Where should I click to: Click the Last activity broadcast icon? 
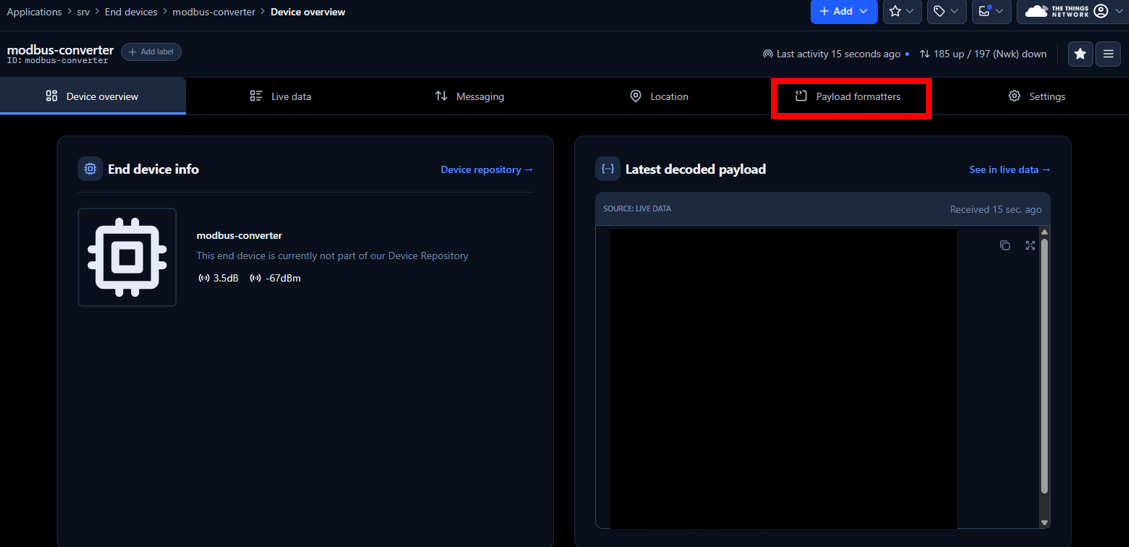point(768,54)
